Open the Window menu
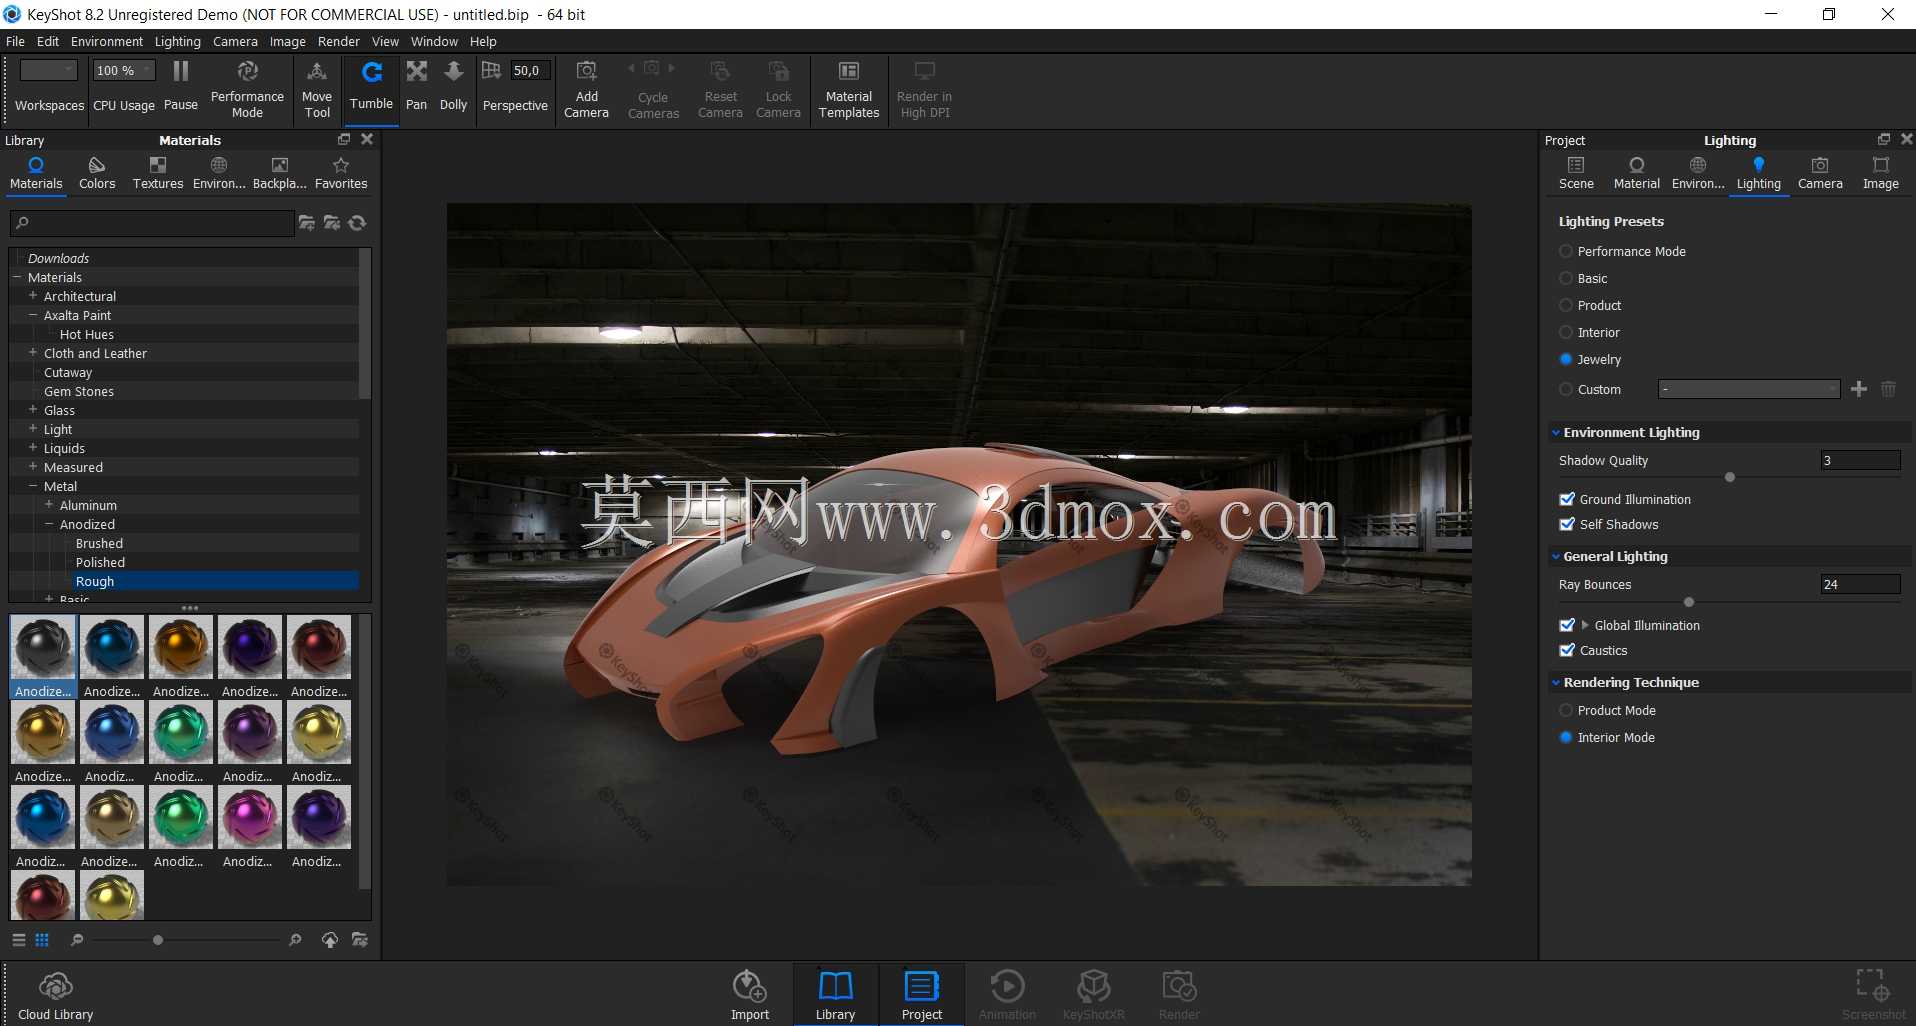1916x1026 pixels. [x=434, y=42]
